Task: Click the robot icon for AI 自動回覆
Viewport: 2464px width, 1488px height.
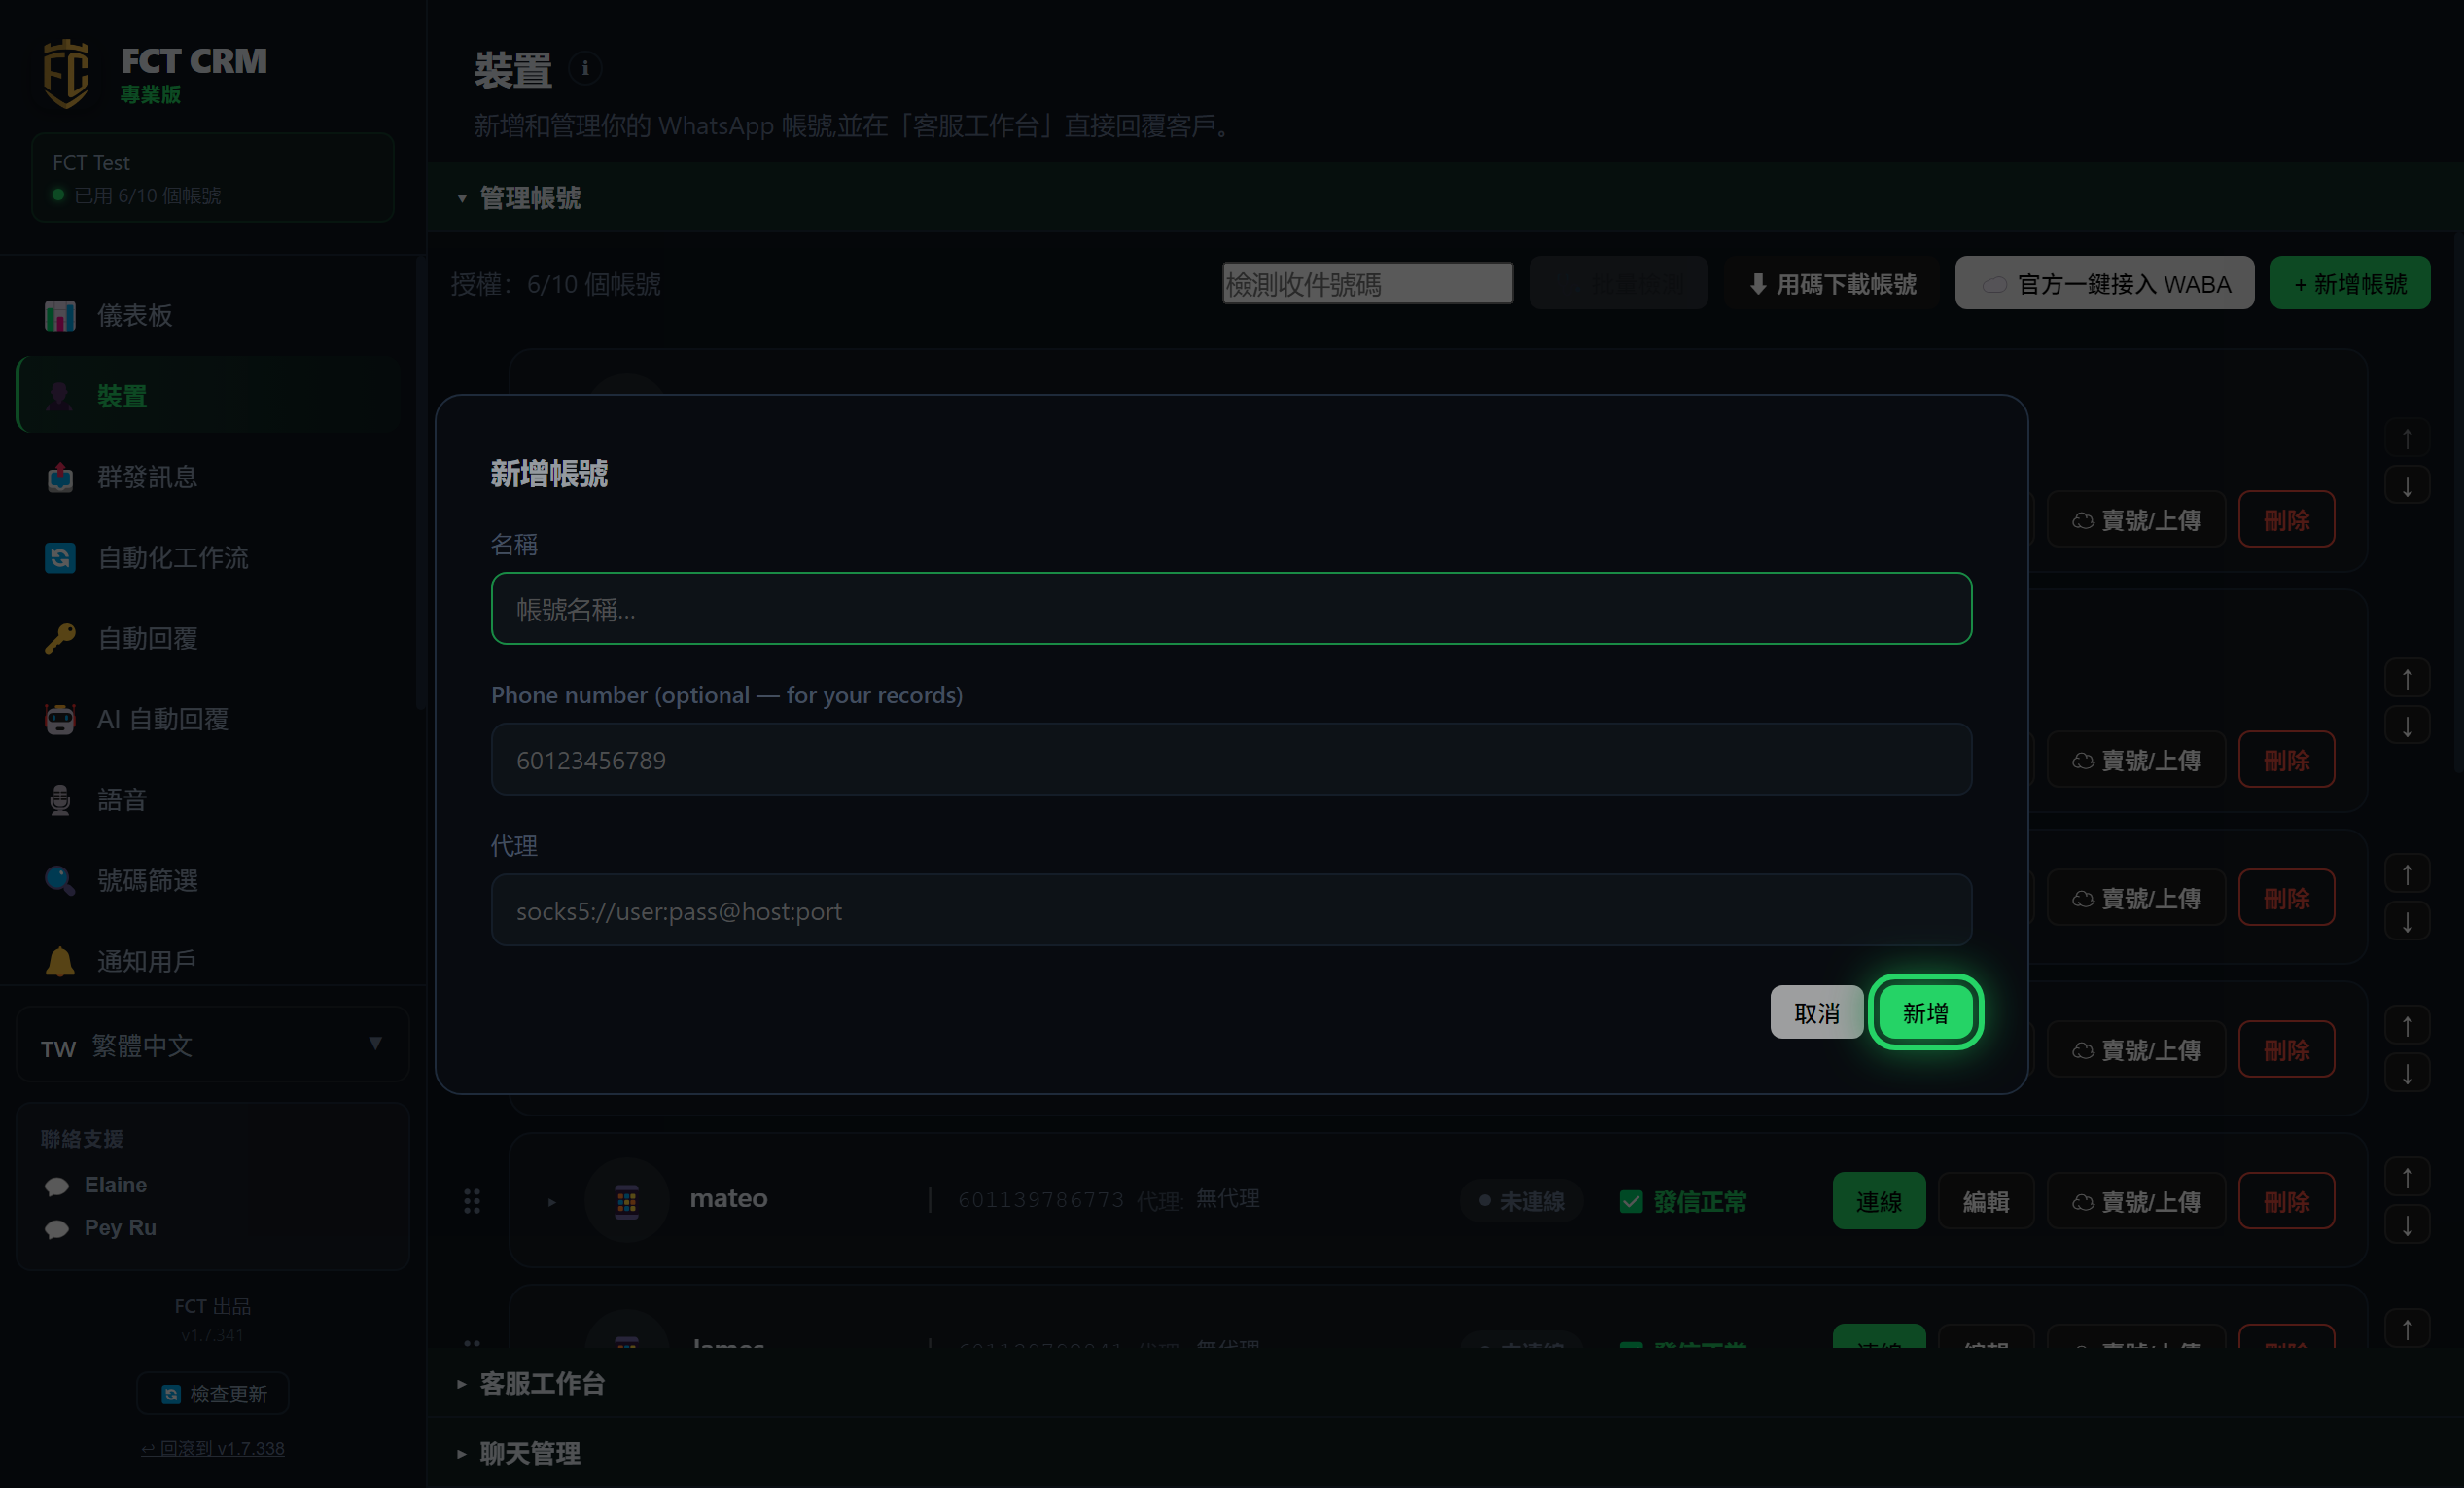Action: [60, 719]
